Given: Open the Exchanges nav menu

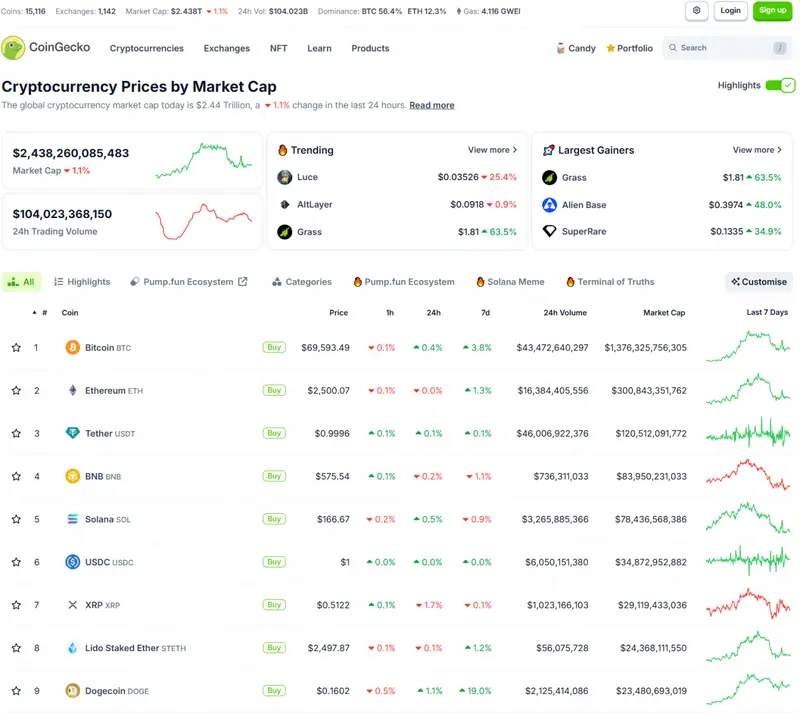Looking at the screenshot, I should pos(227,48).
